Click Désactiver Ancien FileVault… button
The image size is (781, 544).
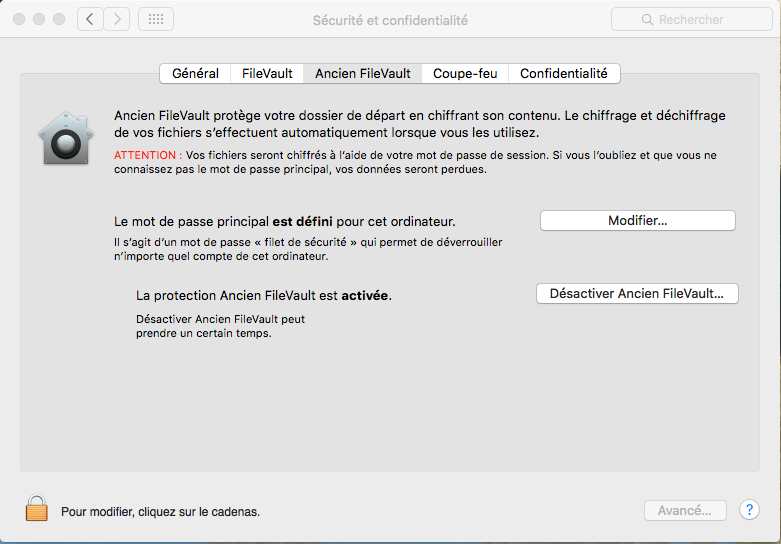point(637,293)
